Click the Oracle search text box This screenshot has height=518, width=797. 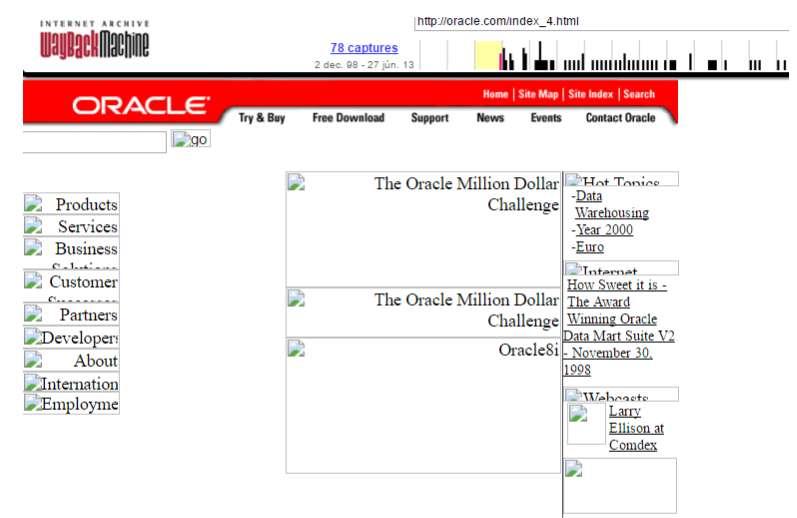click(x=95, y=142)
